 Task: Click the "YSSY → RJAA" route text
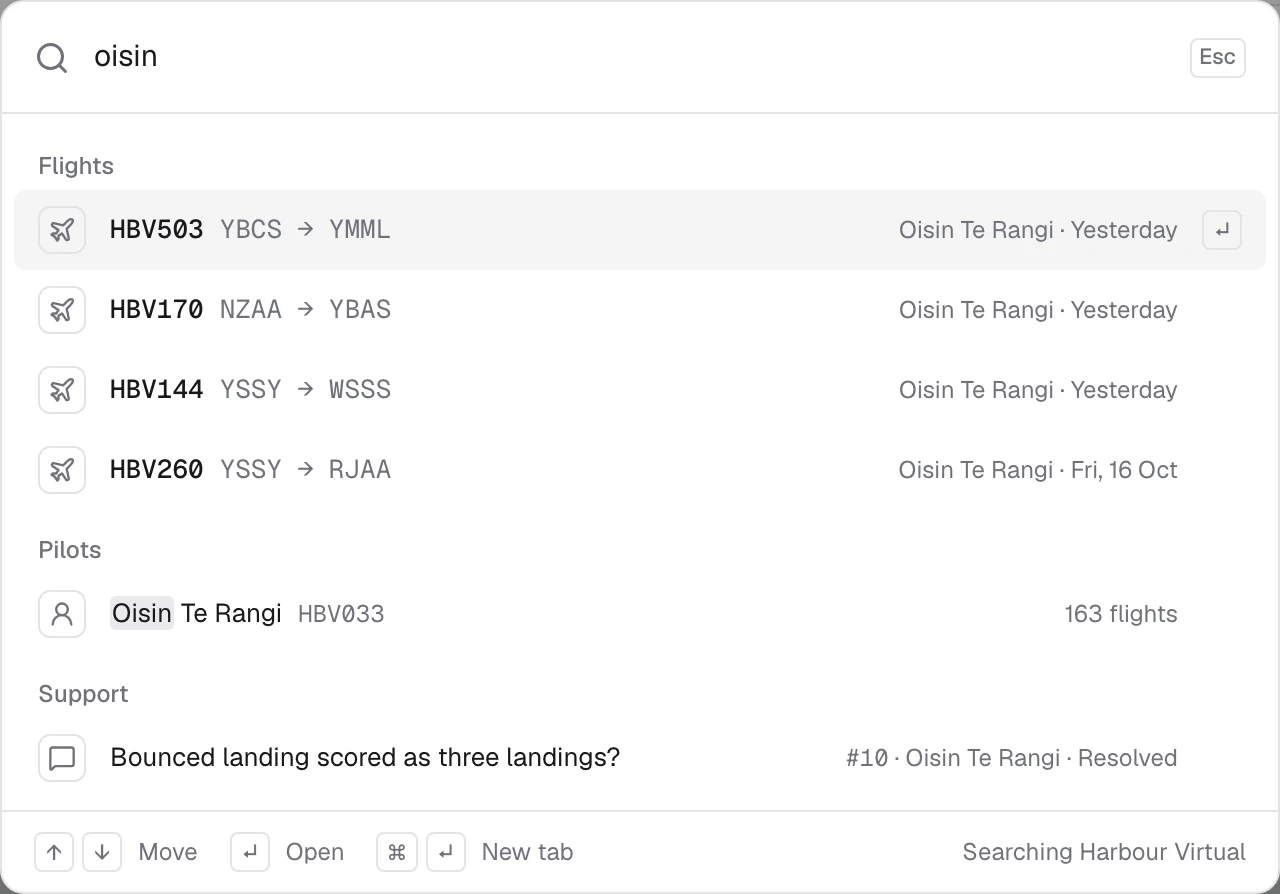(x=305, y=470)
